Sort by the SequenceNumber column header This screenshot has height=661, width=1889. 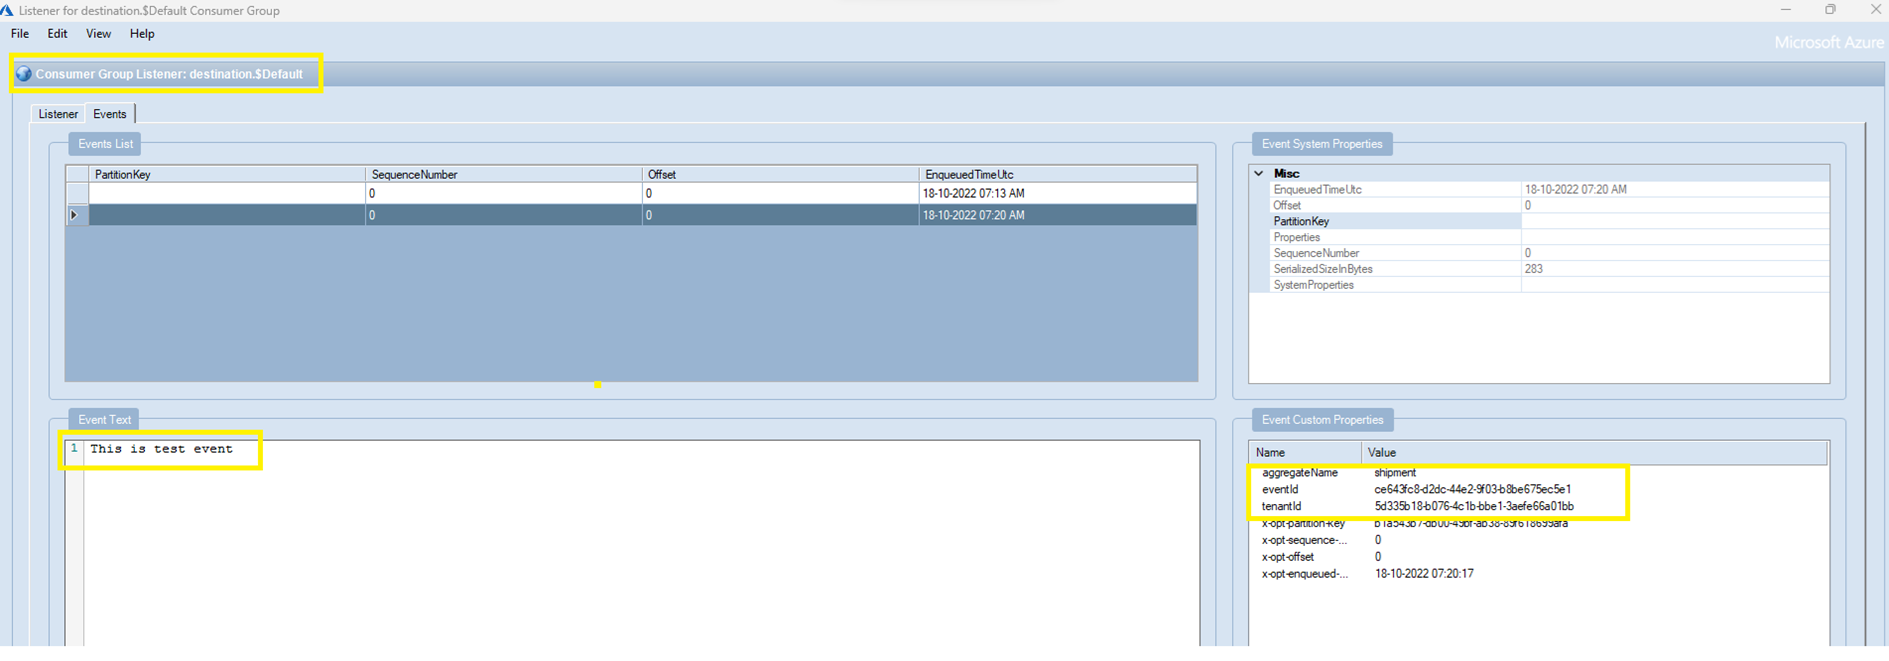(504, 174)
